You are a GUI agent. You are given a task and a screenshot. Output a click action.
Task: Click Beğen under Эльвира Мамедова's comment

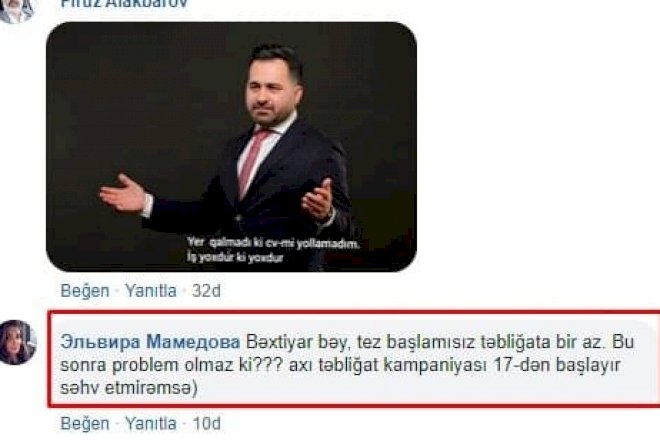pos(85,423)
